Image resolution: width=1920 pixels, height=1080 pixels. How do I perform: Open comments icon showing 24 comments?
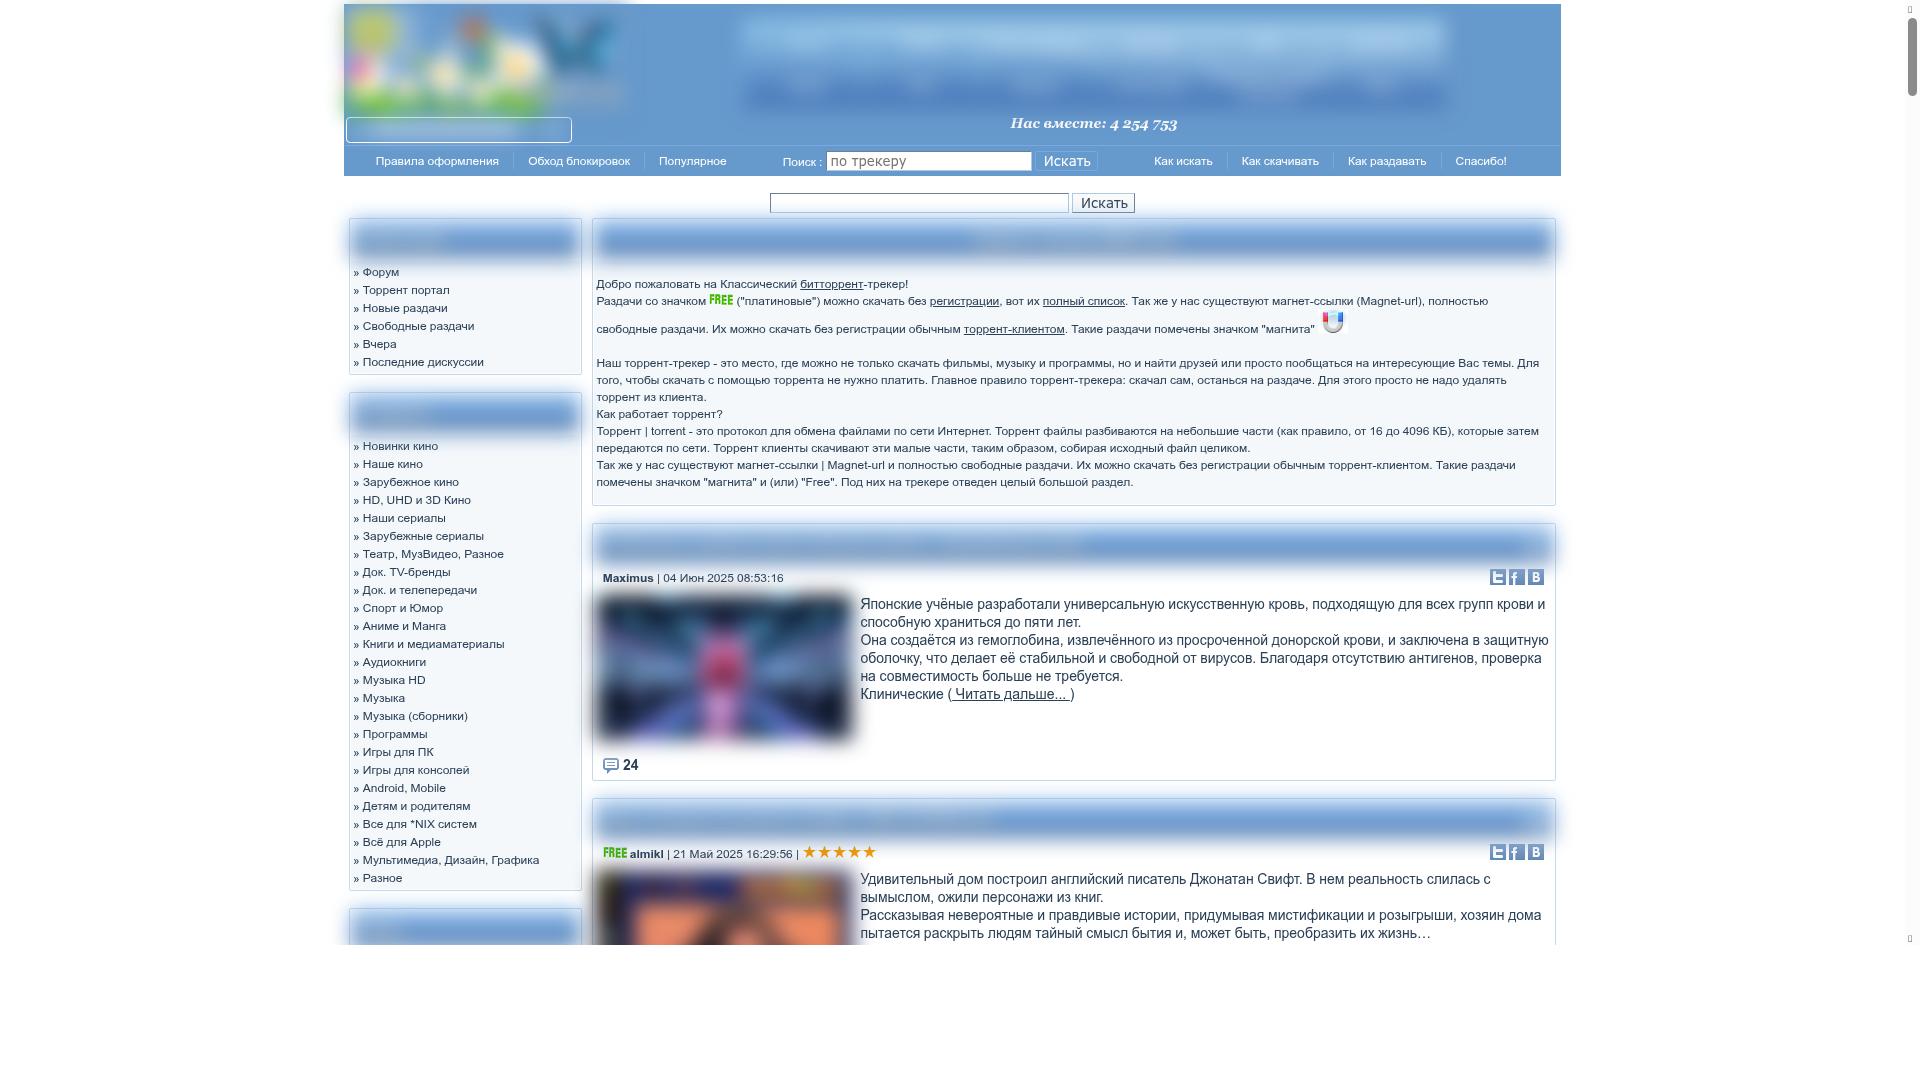[610, 765]
